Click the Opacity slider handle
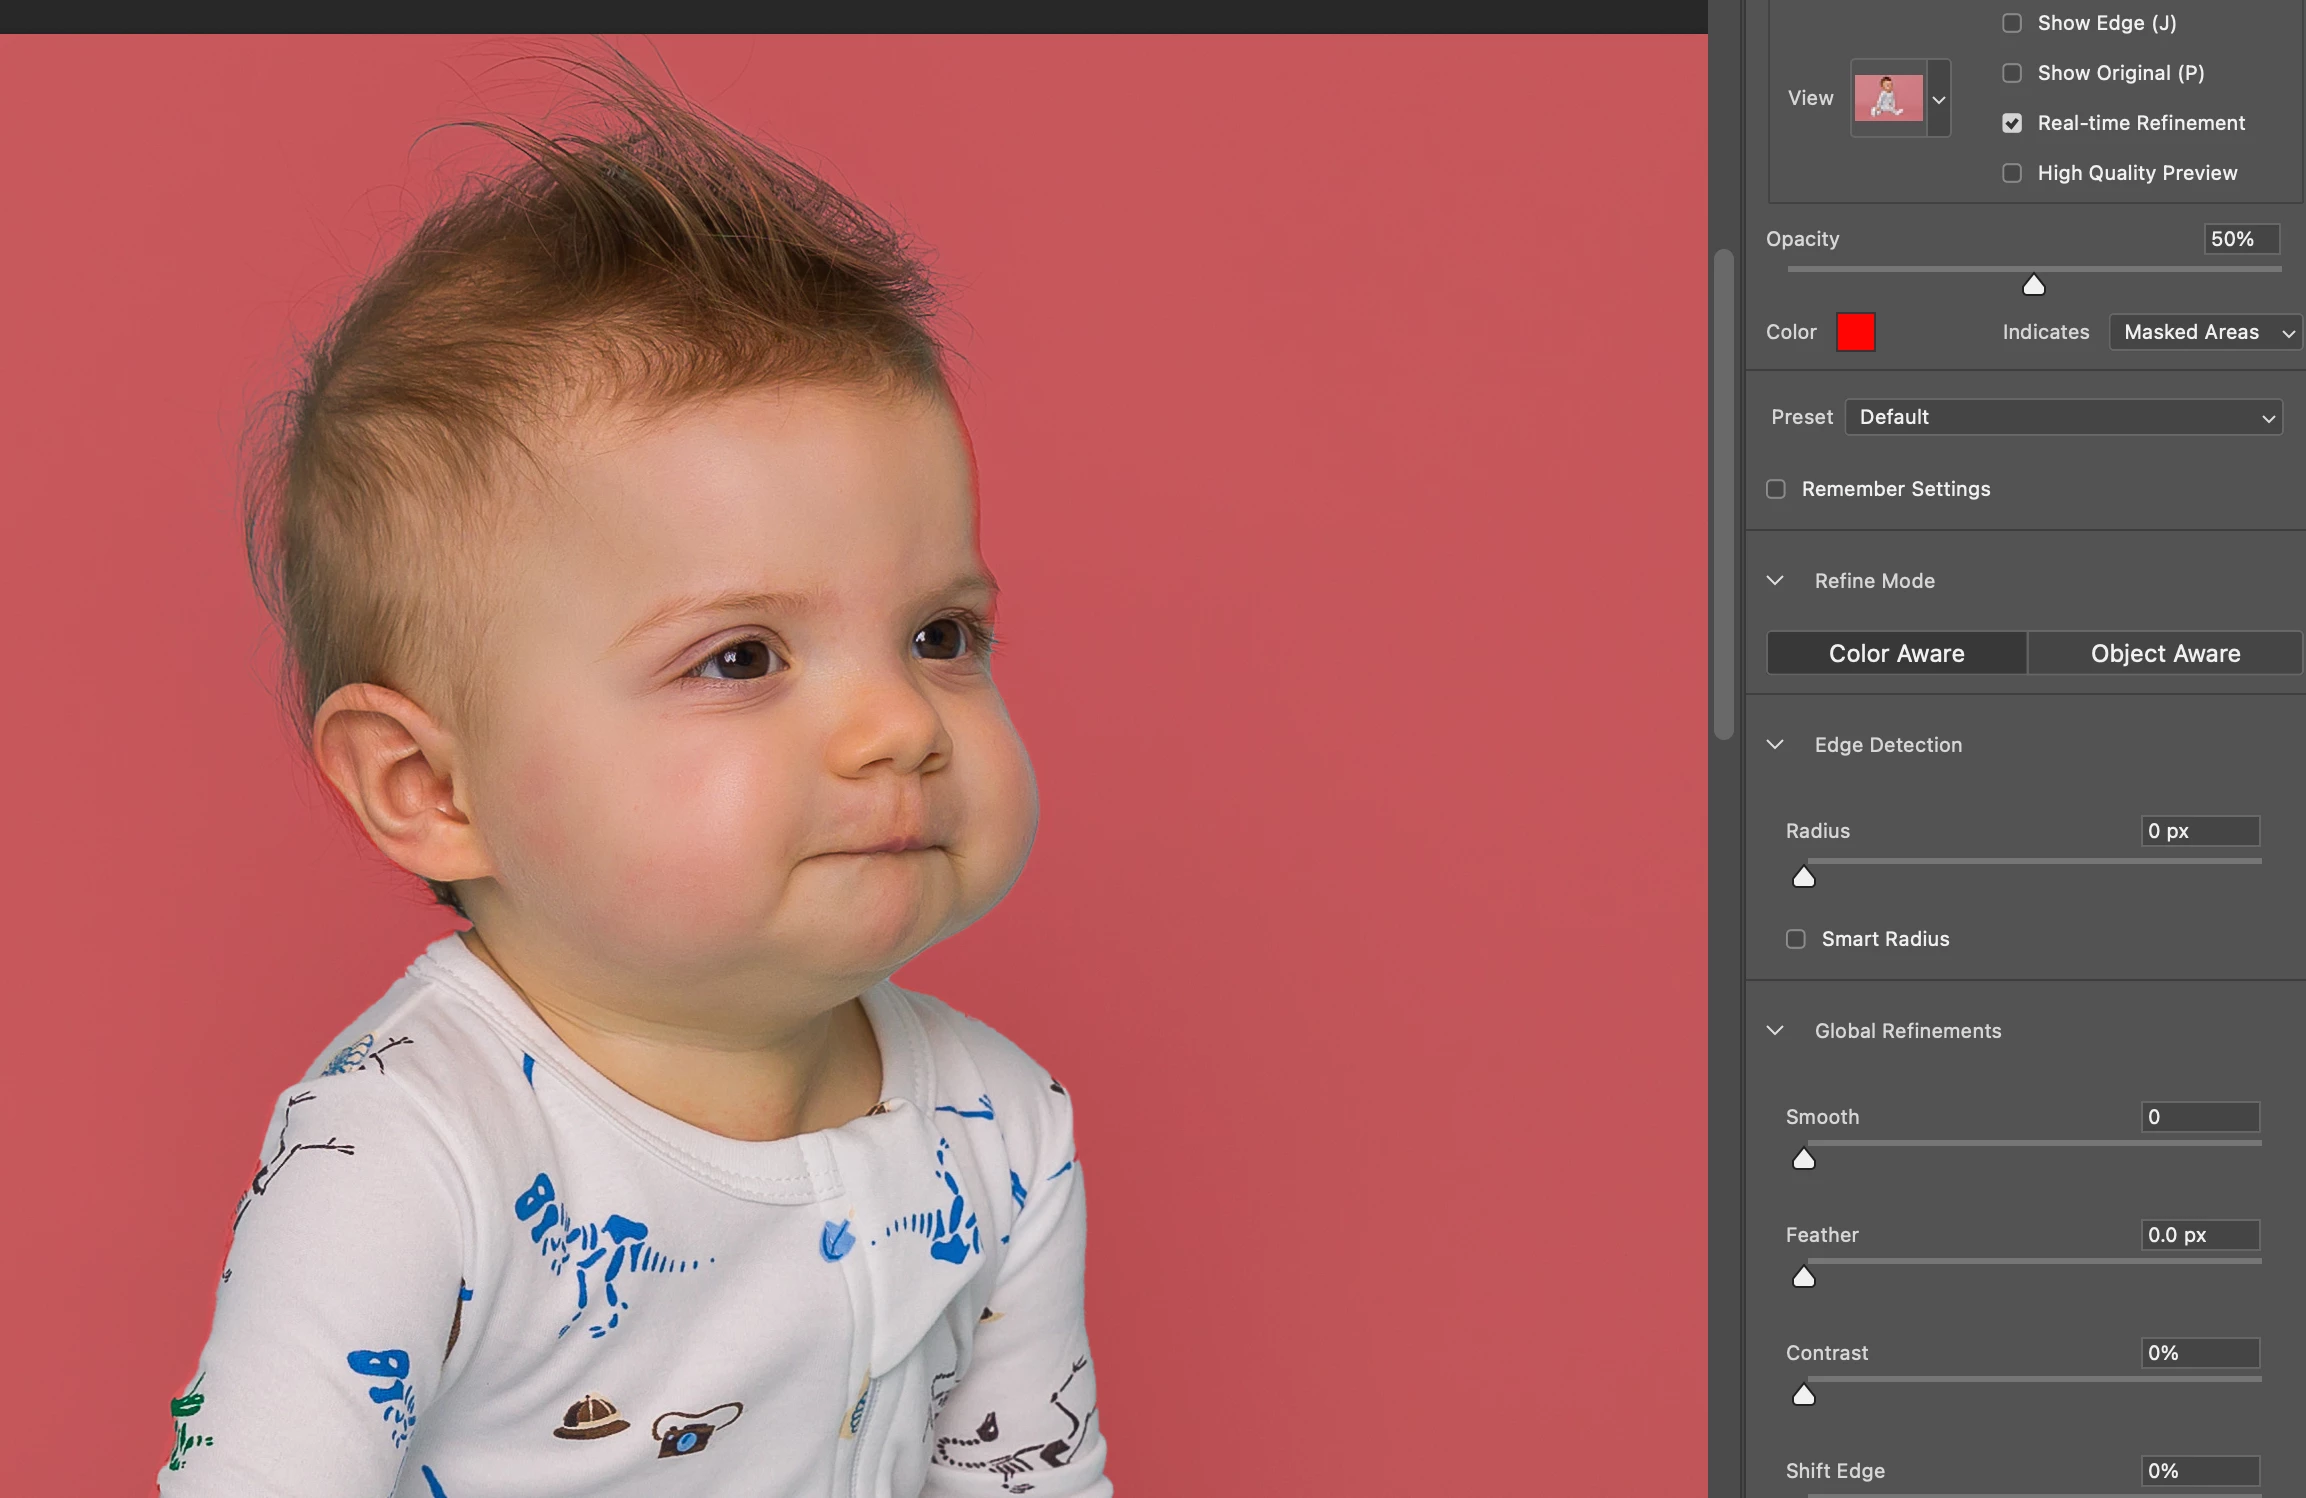 coord(2033,286)
